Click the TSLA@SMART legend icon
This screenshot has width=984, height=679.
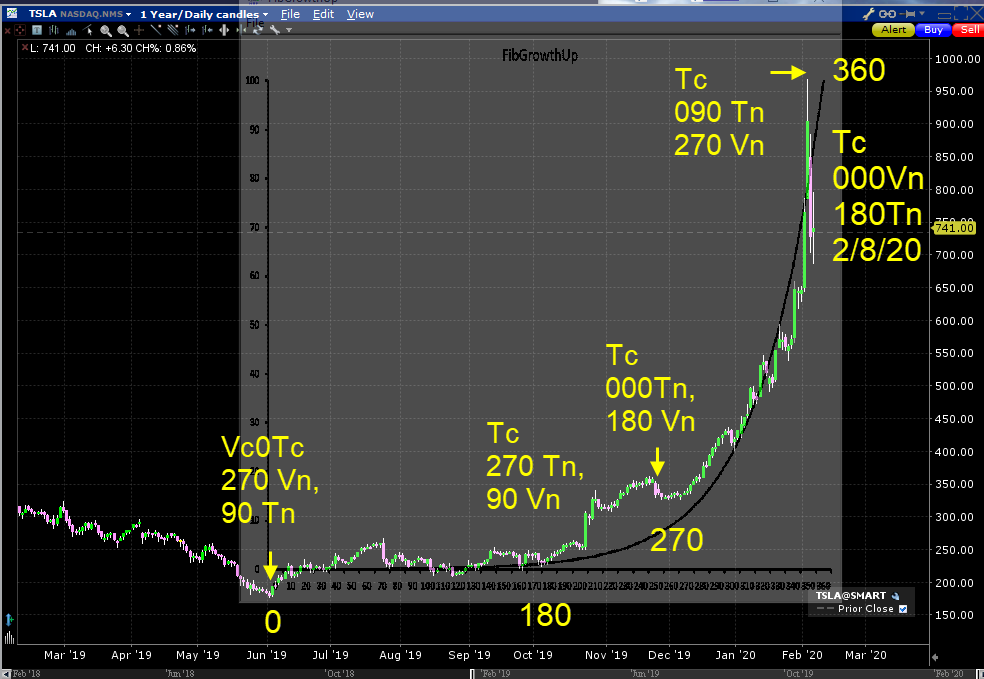896,596
